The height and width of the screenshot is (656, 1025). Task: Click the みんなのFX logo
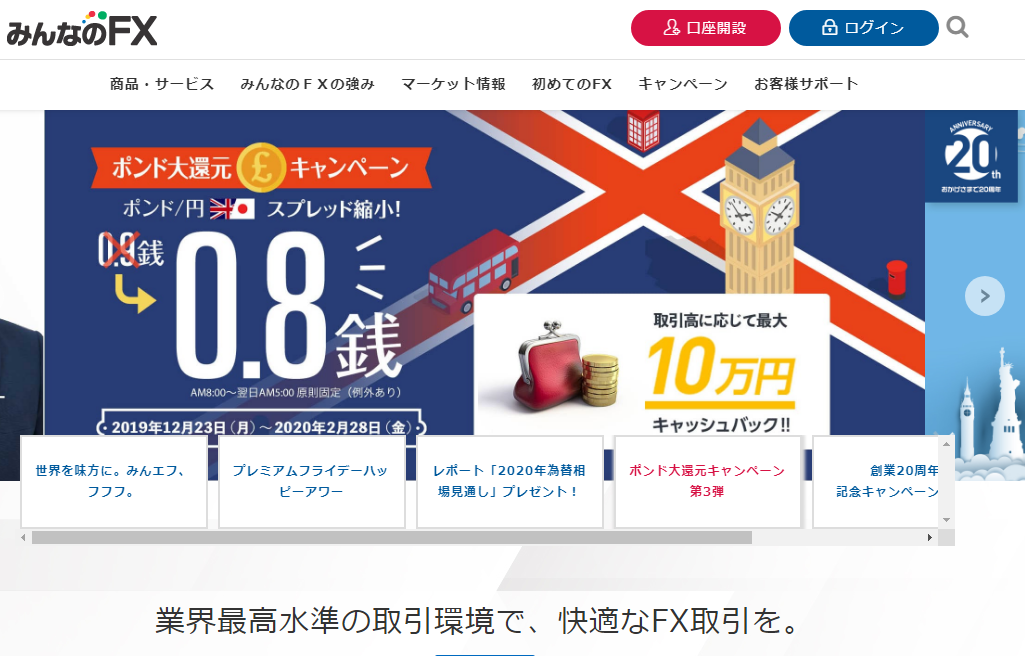[x=82, y=29]
